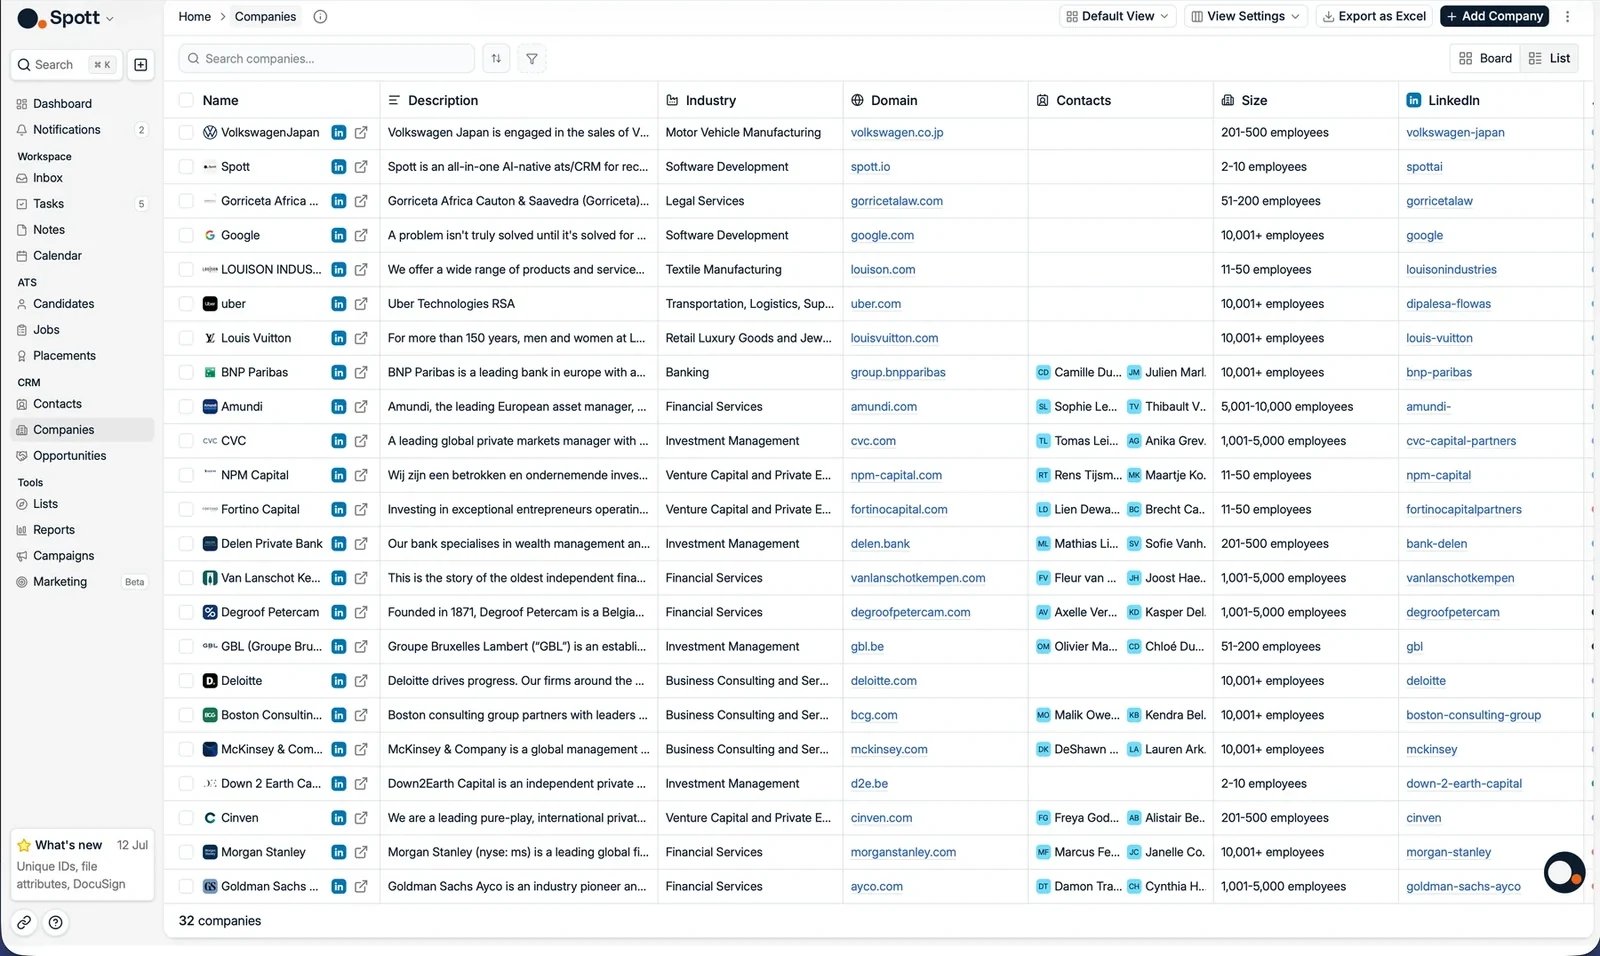Select the Morgan Stanley row checkbox
The height and width of the screenshot is (956, 1600).
click(186, 852)
